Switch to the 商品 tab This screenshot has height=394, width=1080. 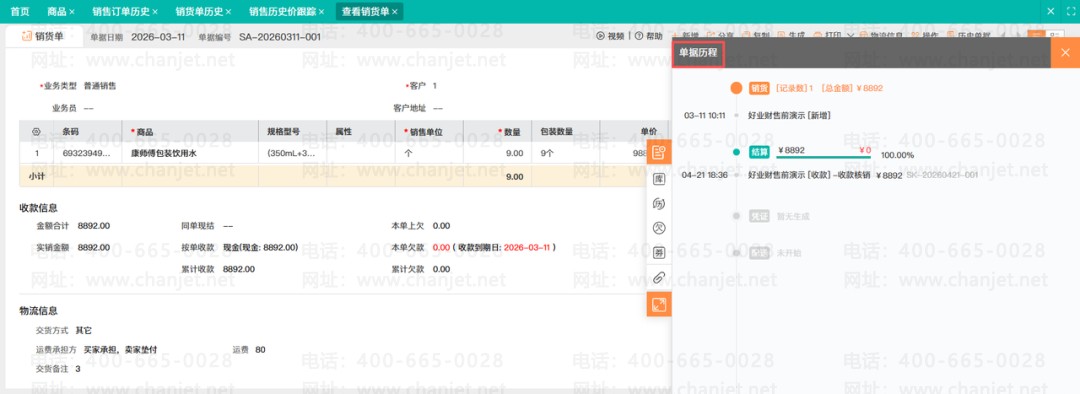pyautogui.click(x=56, y=12)
